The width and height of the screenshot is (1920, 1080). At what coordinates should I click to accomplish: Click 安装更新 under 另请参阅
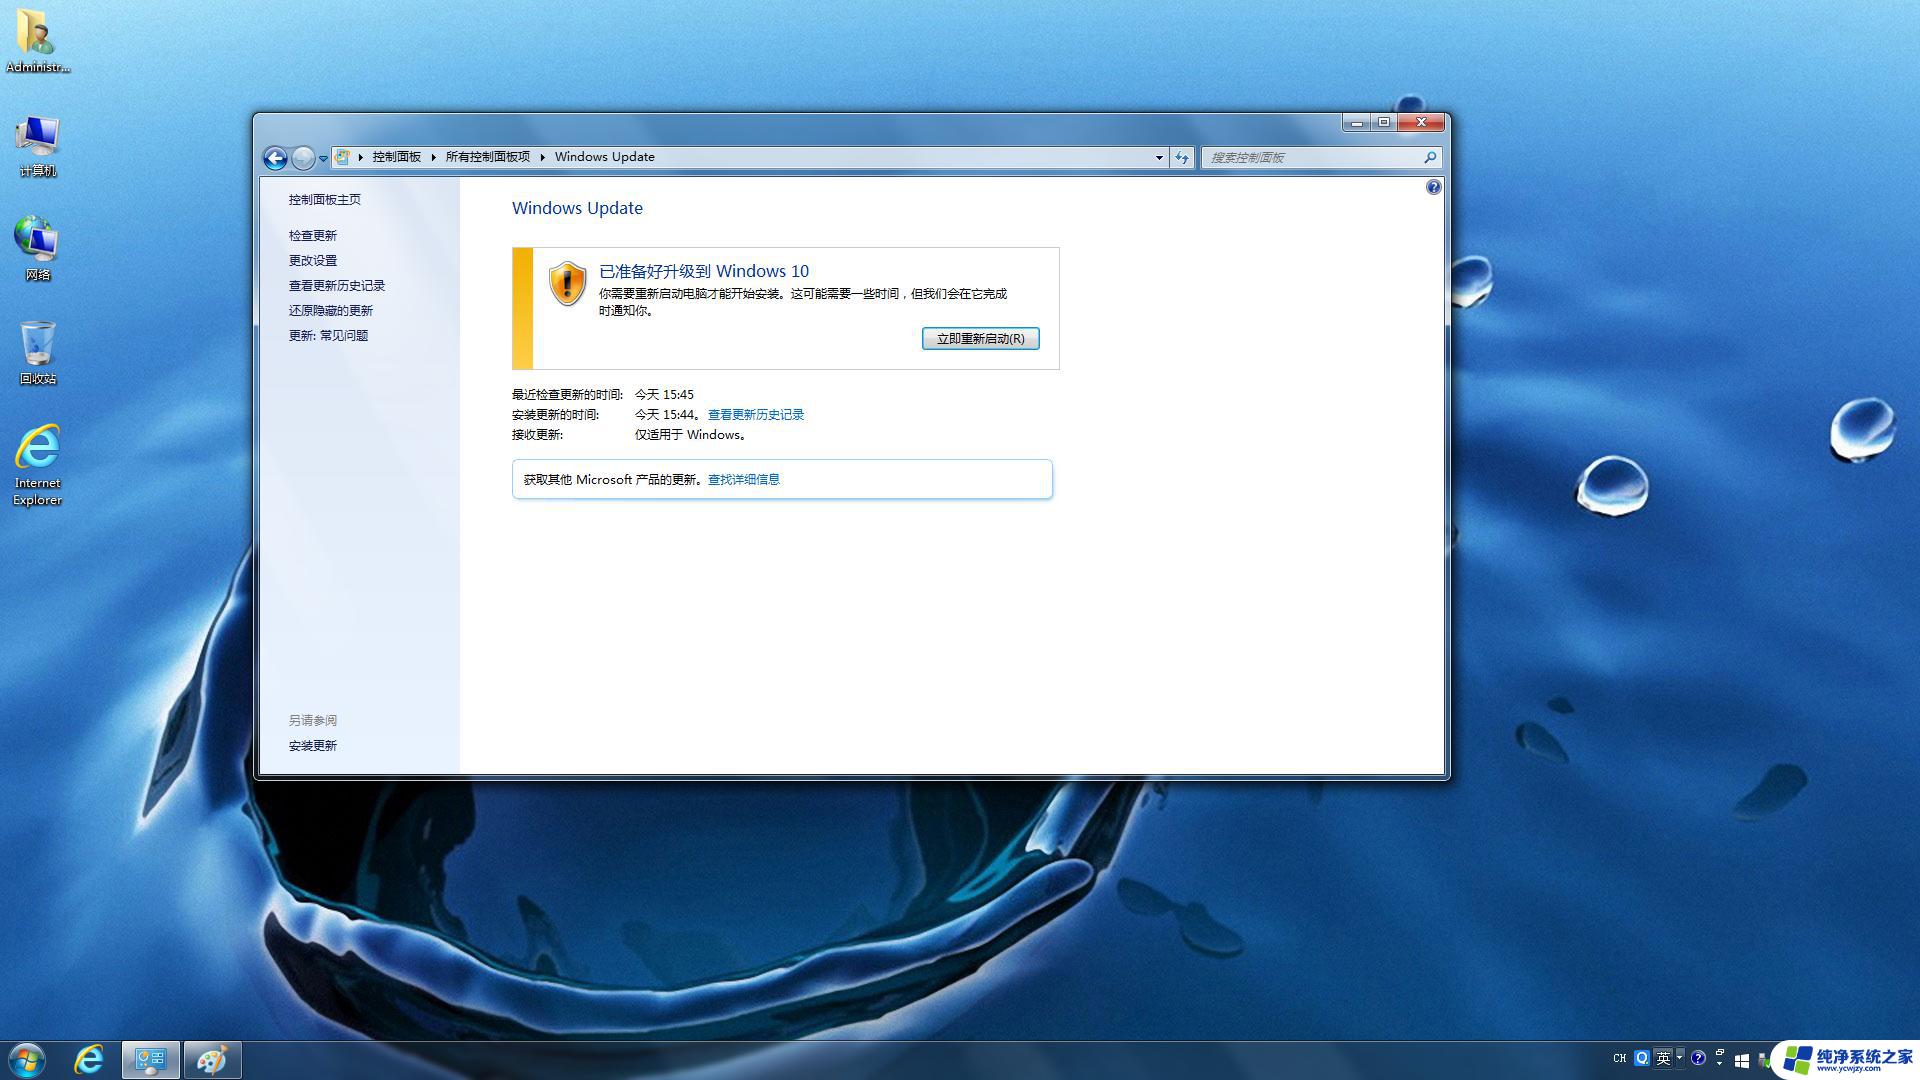pos(313,746)
